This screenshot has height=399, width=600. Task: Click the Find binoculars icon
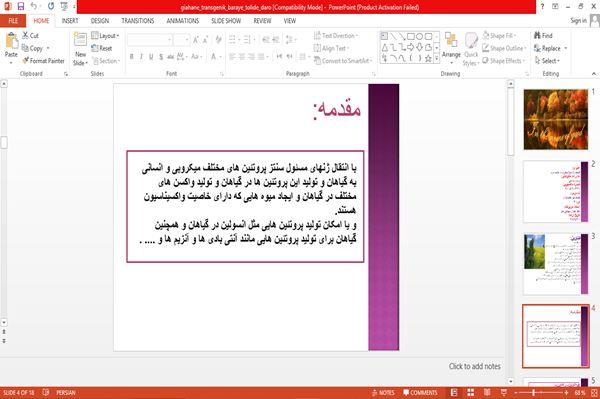[x=537, y=35]
